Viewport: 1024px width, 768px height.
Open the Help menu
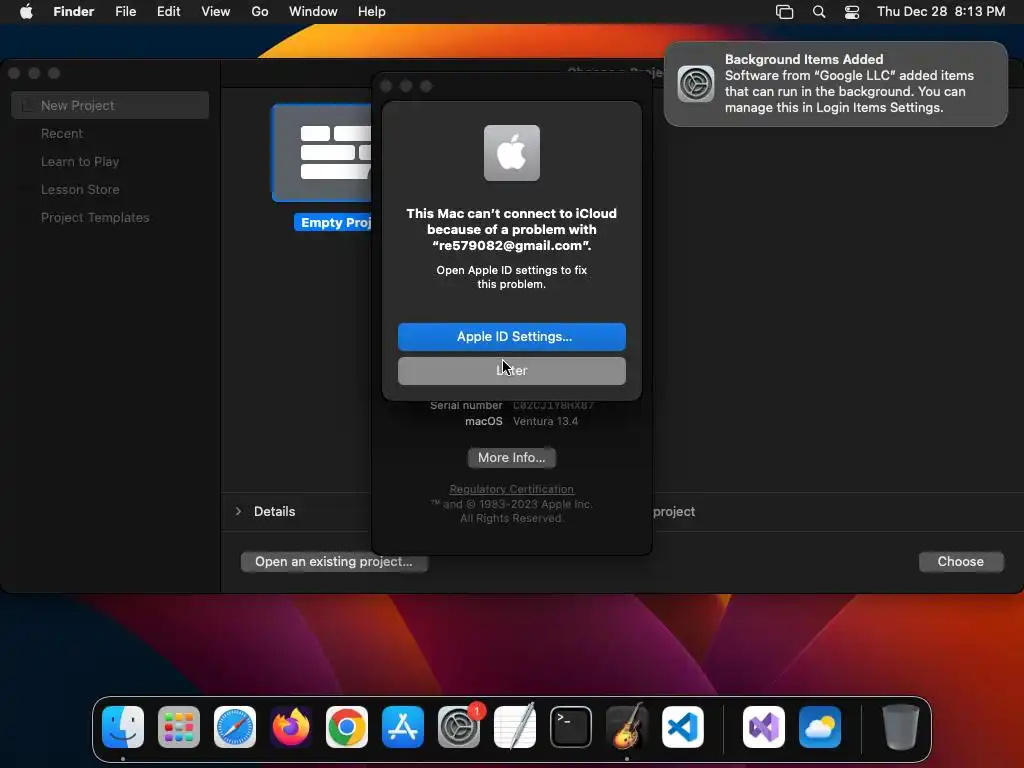pos(372,12)
